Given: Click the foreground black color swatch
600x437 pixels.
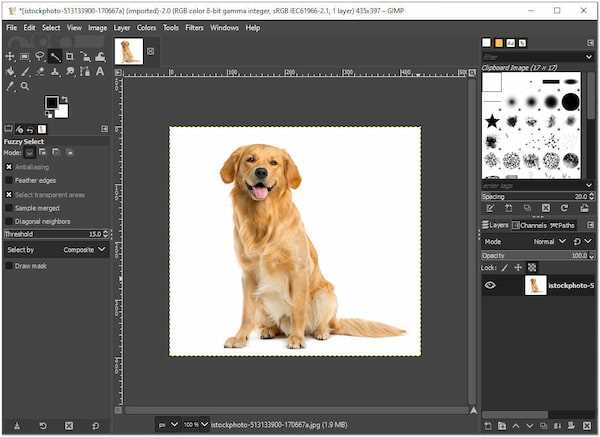Looking at the screenshot, I should pos(51,103).
